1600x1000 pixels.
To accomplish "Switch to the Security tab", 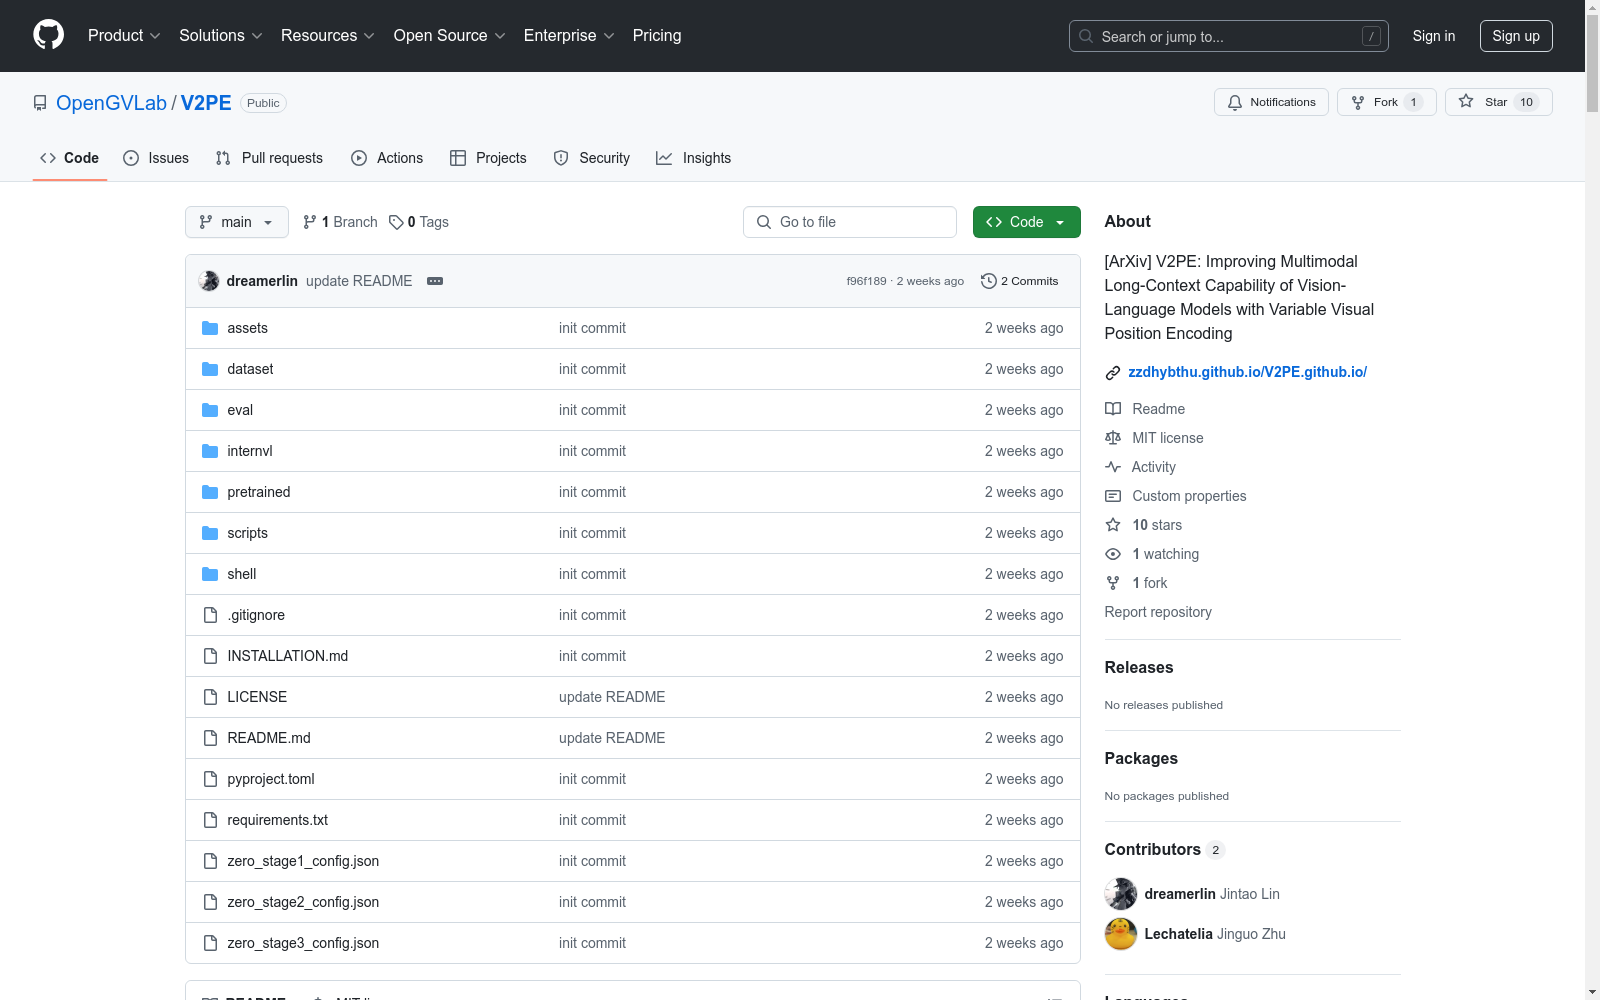I will pos(592,158).
